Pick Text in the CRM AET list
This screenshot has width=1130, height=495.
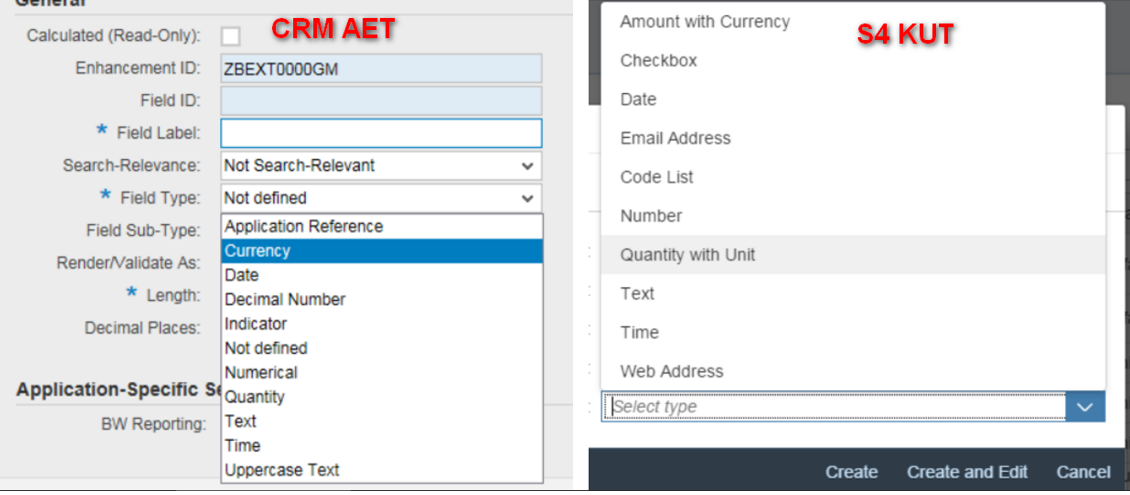click(x=382, y=421)
